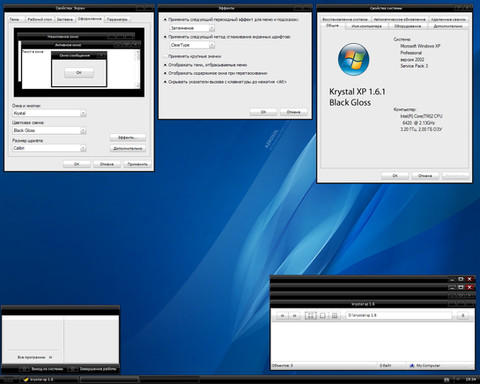Open the Цветовая схема dropdown showing Black Gloss

click(x=49, y=130)
